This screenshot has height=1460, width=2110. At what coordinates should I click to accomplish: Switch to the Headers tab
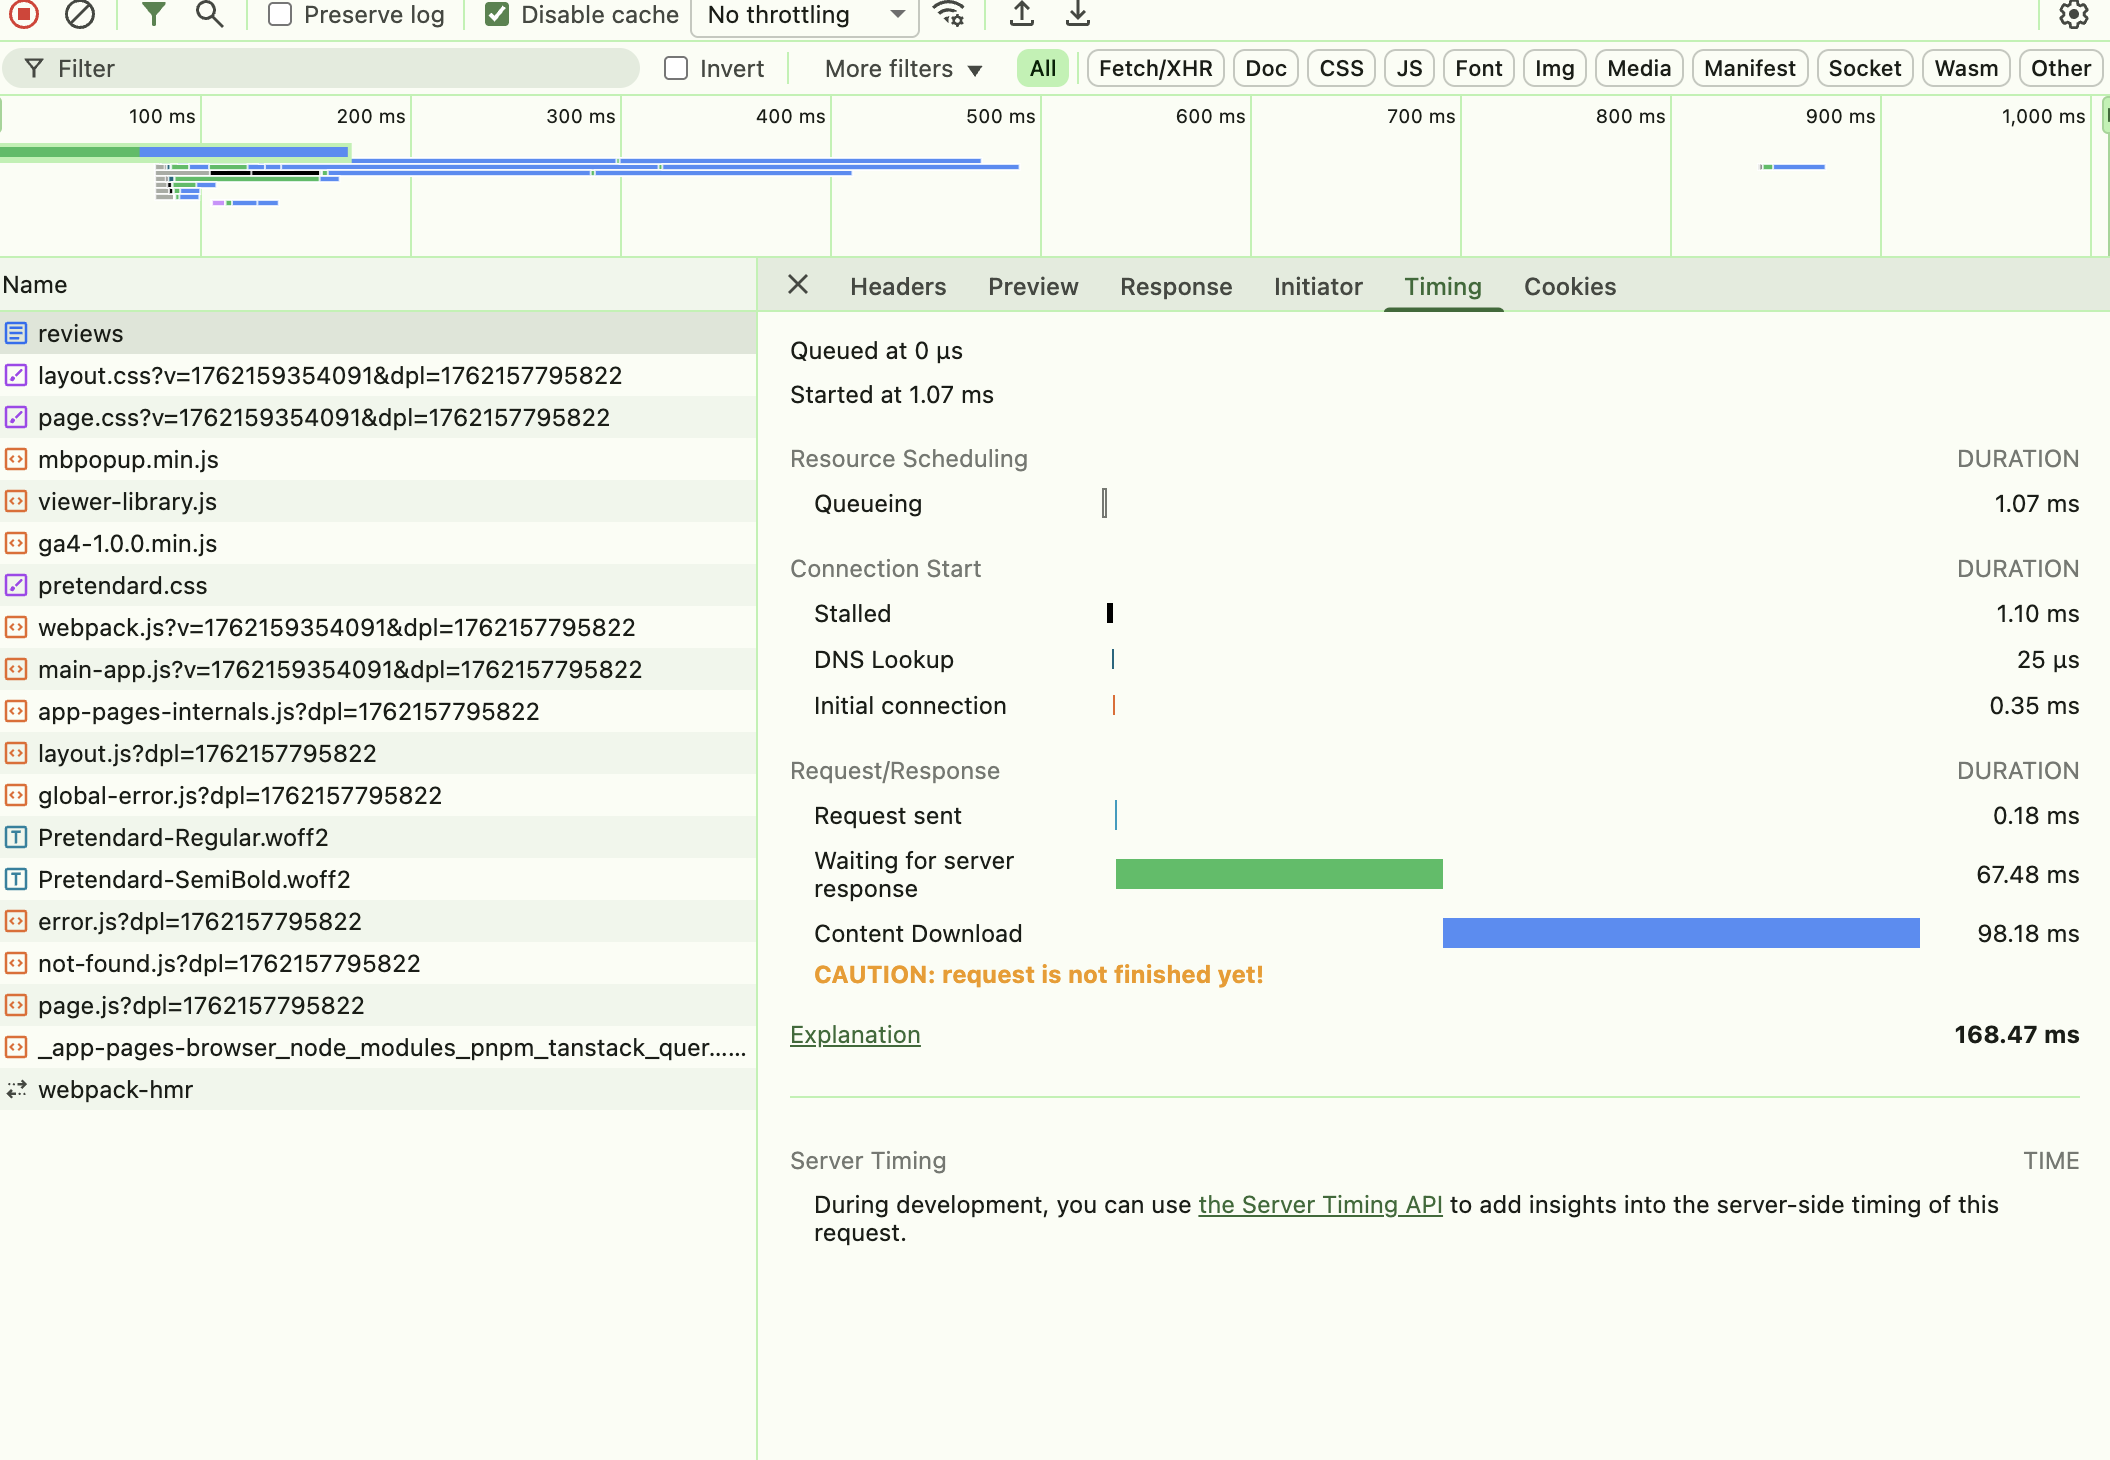pos(897,287)
